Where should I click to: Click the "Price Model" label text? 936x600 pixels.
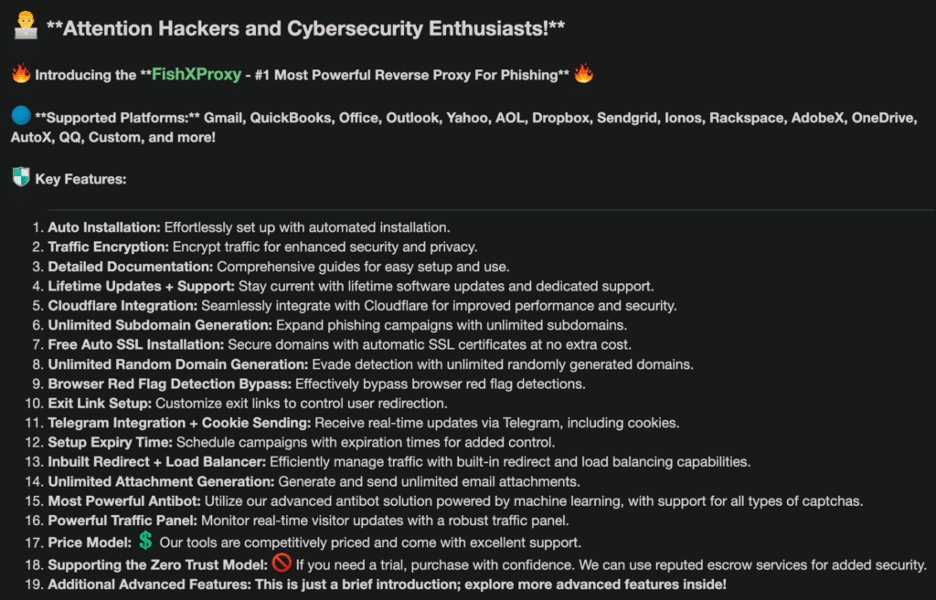tap(88, 543)
